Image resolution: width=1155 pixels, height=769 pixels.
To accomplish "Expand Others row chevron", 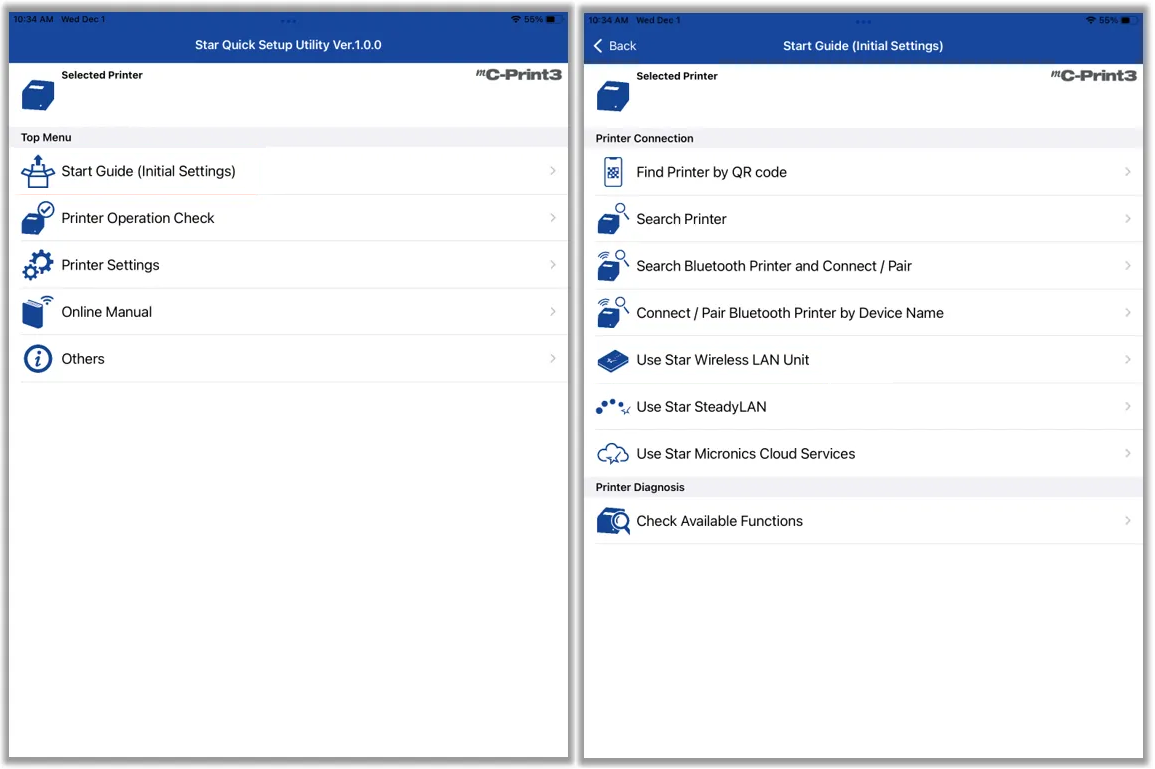I will coord(552,359).
